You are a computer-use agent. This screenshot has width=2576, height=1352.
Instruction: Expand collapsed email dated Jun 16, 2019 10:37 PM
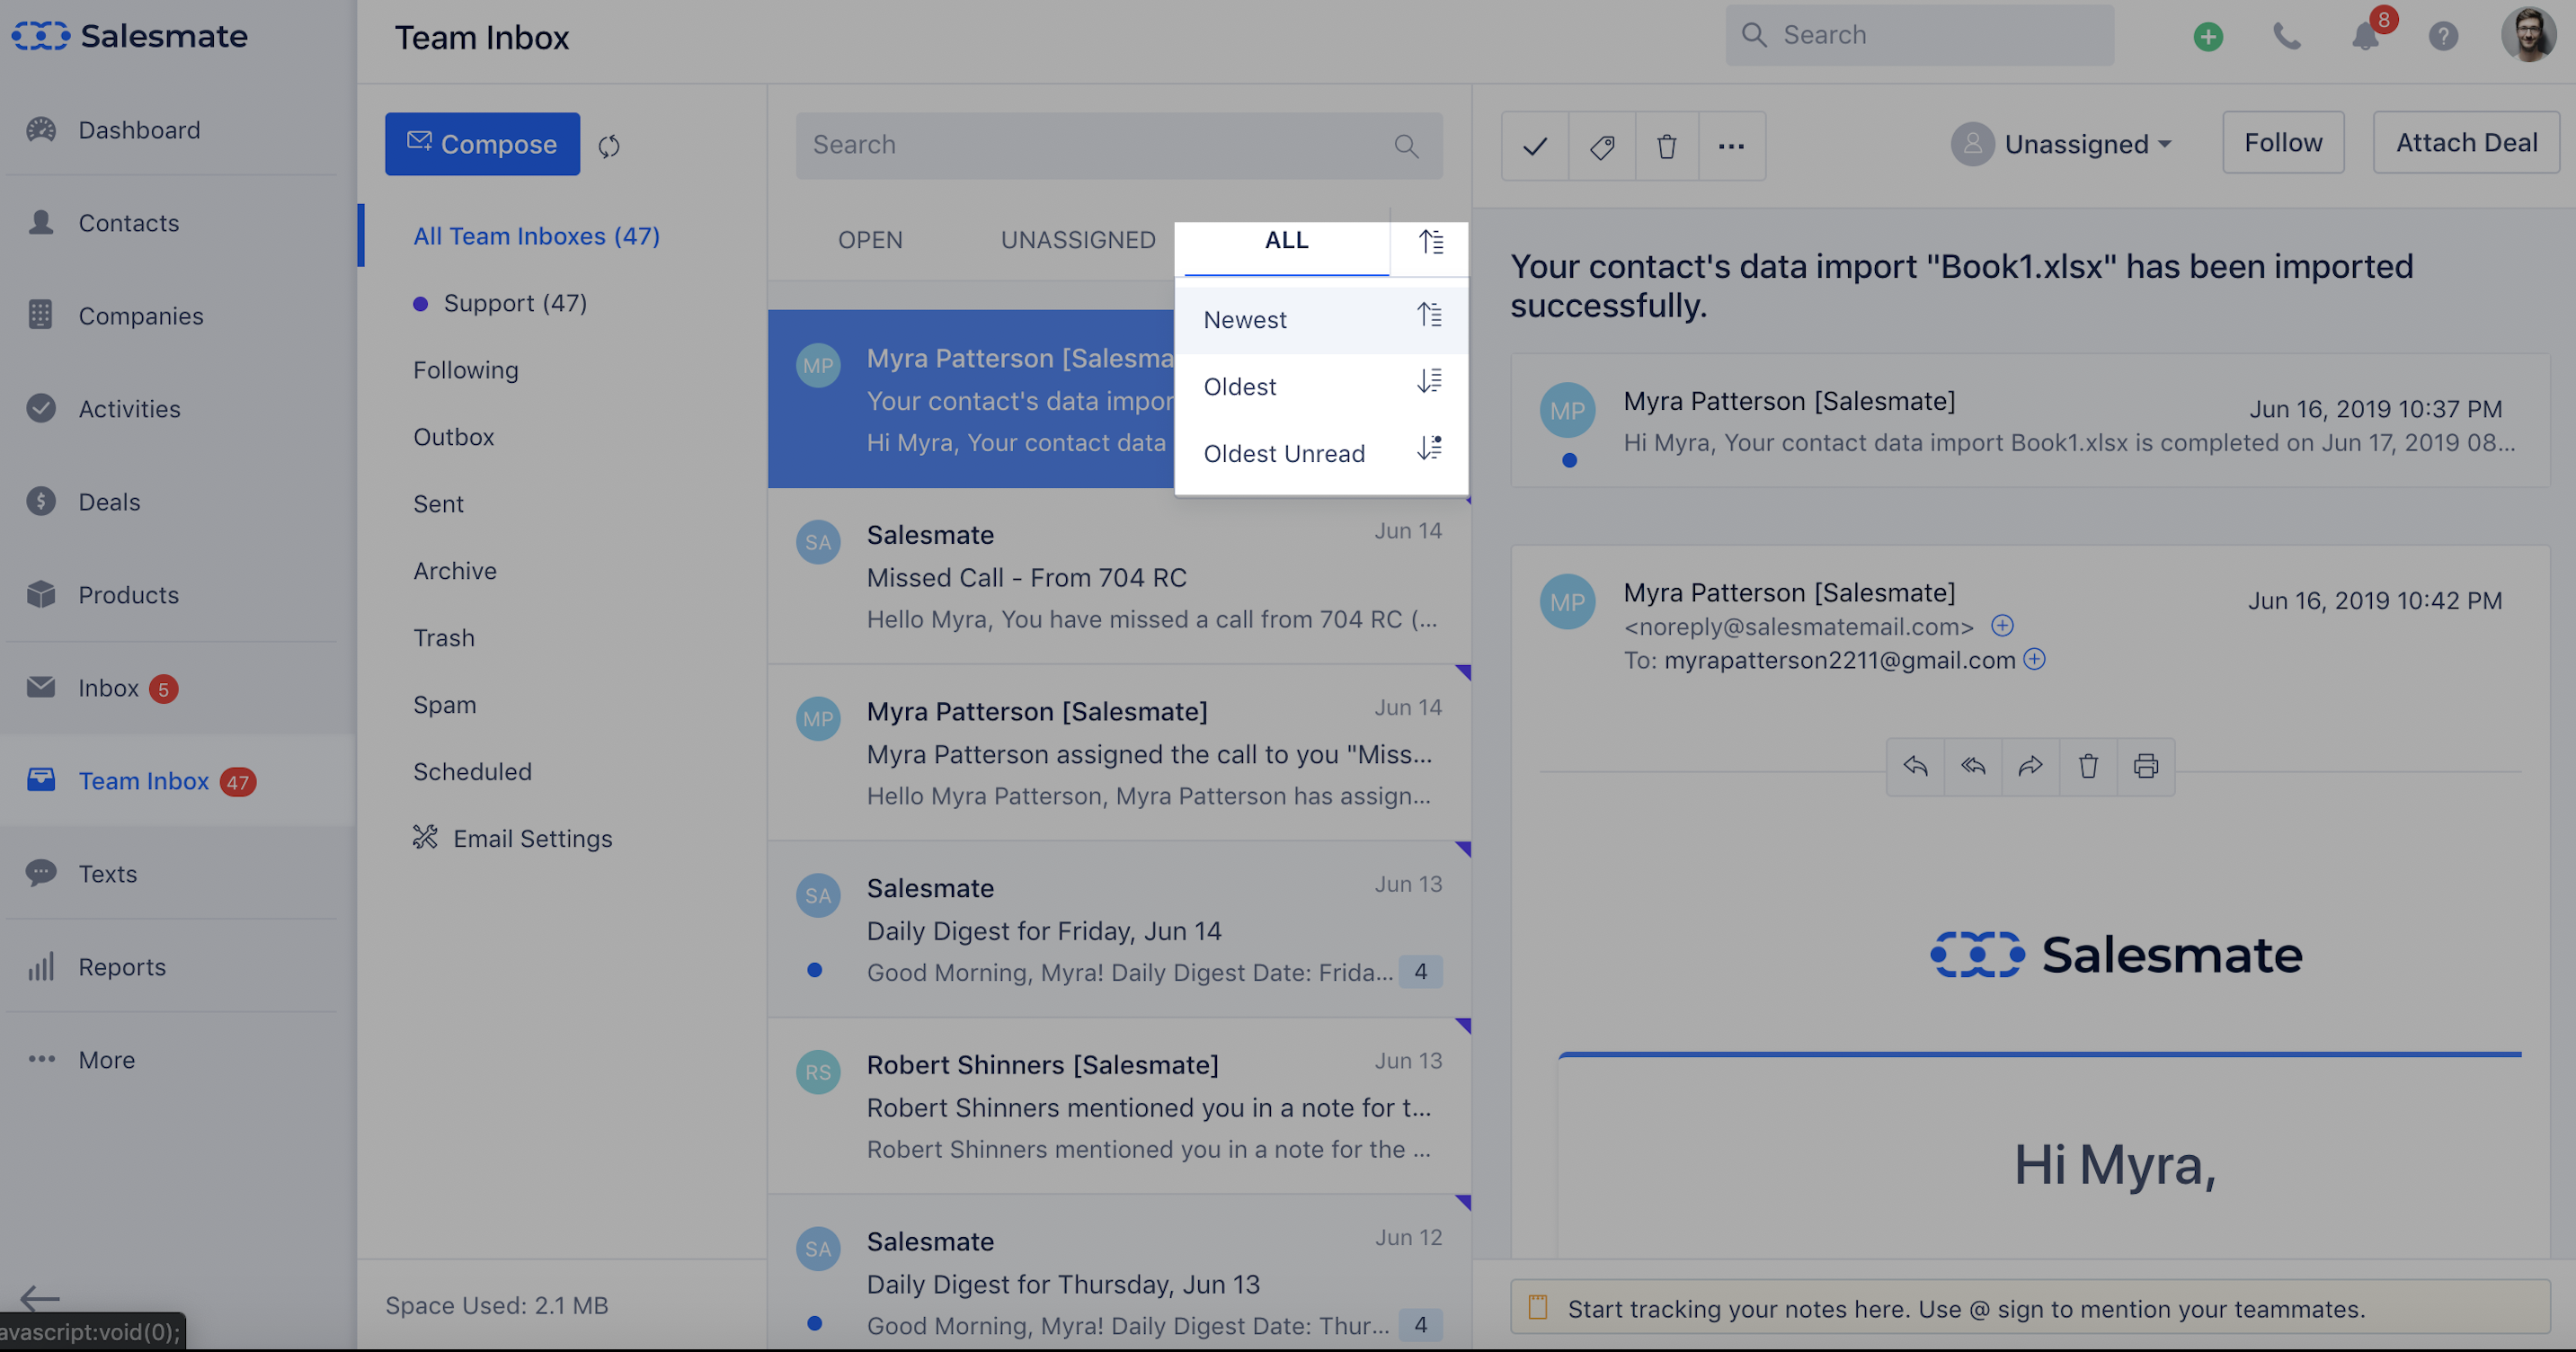tap(2030, 420)
